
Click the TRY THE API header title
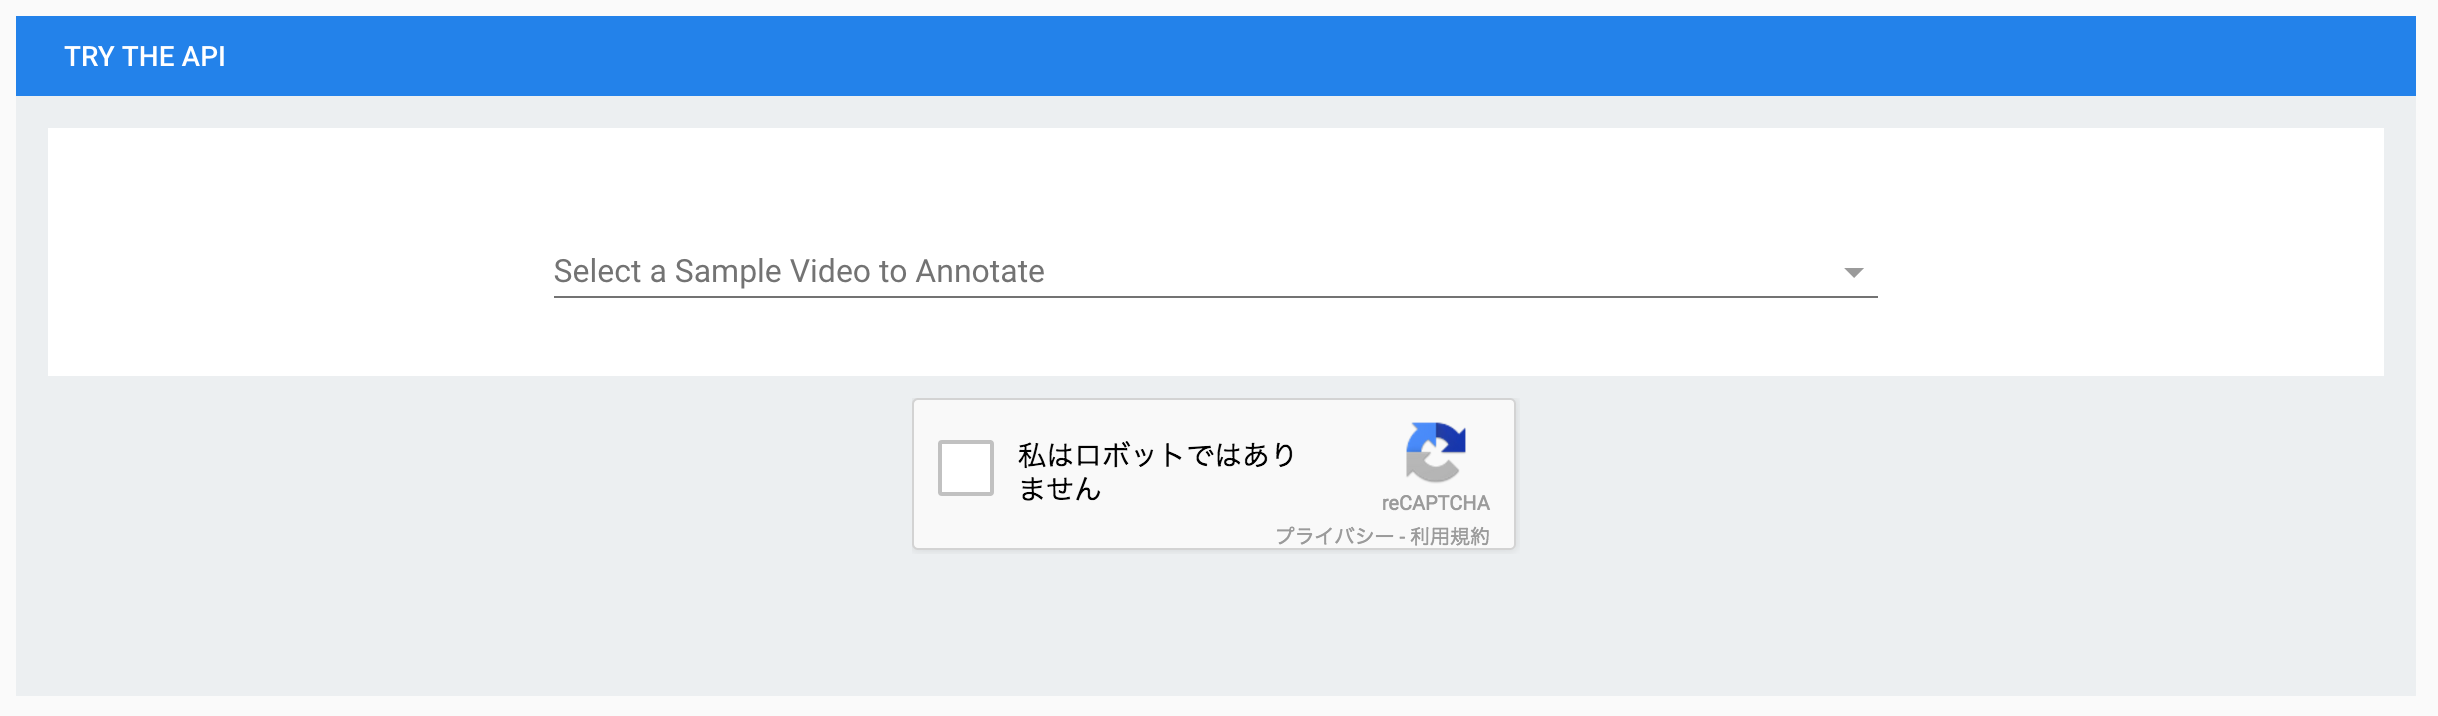(145, 56)
